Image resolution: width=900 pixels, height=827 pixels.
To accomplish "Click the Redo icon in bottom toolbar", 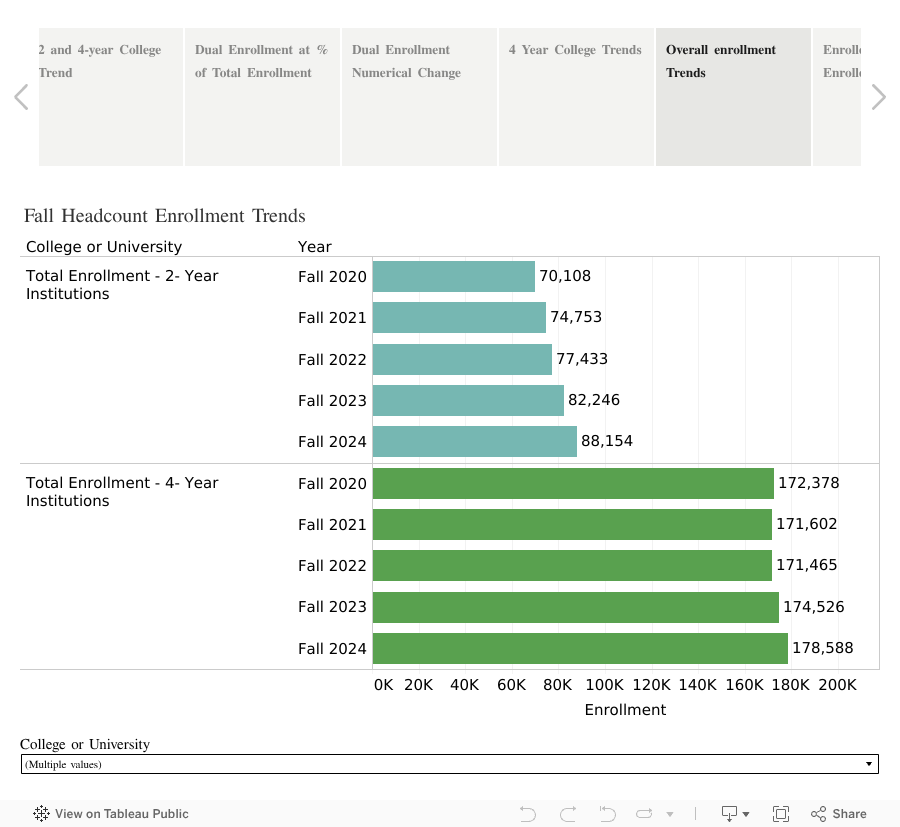I will [x=567, y=813].
